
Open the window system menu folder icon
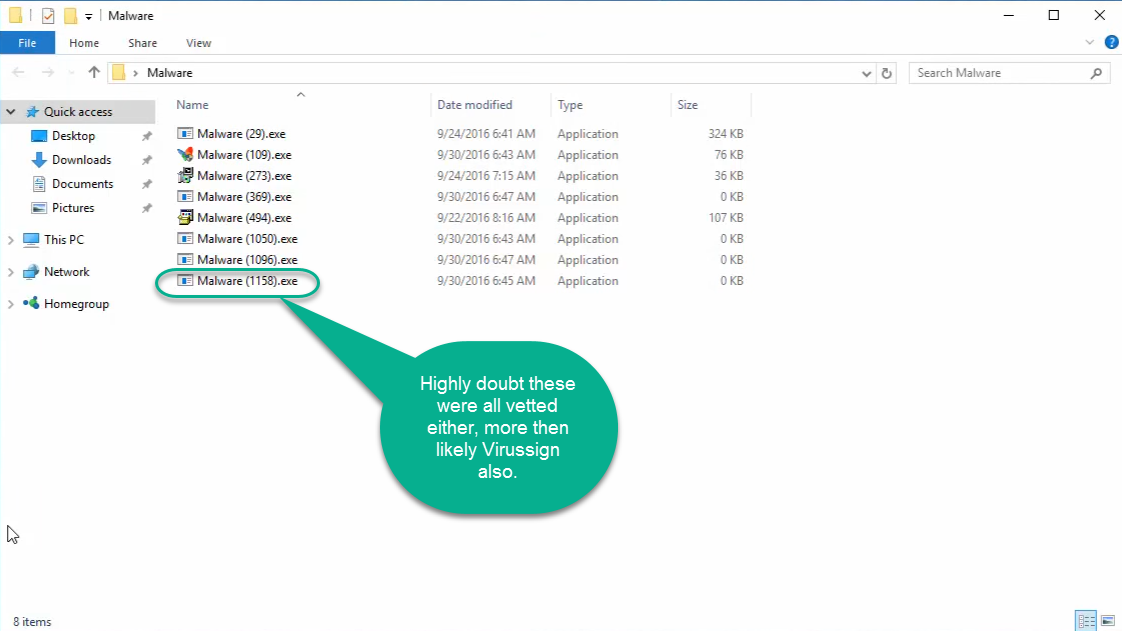15,15
